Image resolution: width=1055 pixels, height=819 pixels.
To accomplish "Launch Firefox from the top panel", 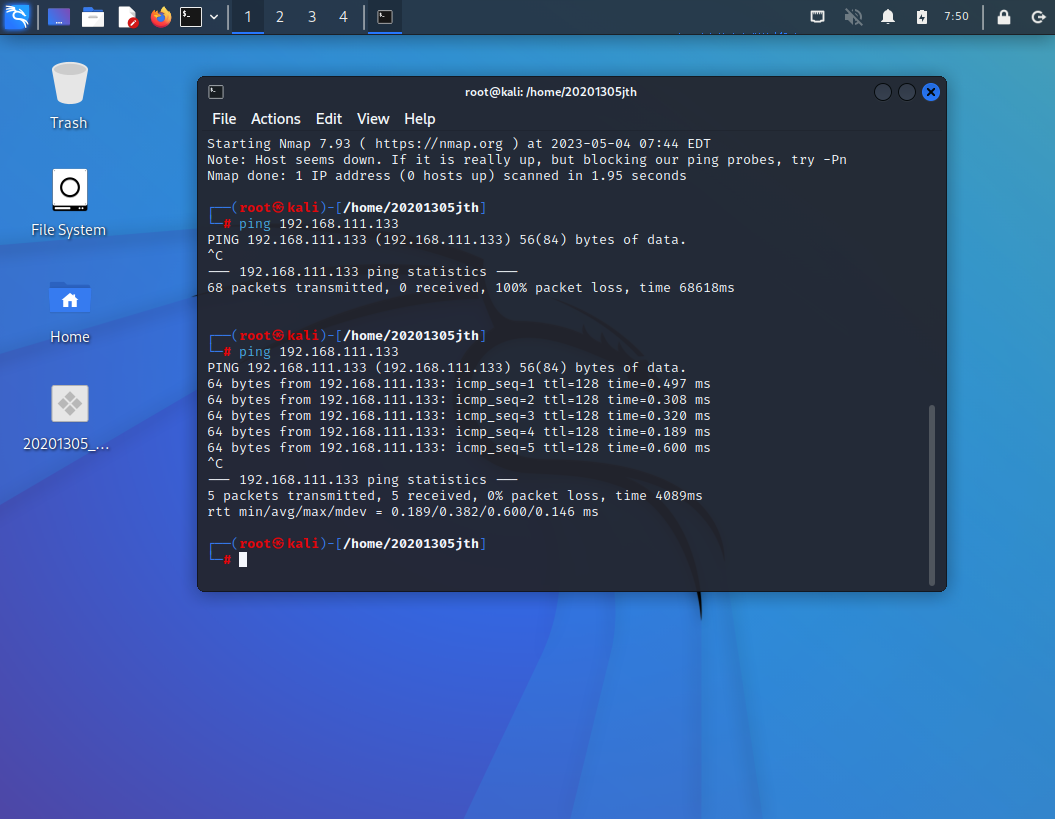I will (x=161, y=17).
